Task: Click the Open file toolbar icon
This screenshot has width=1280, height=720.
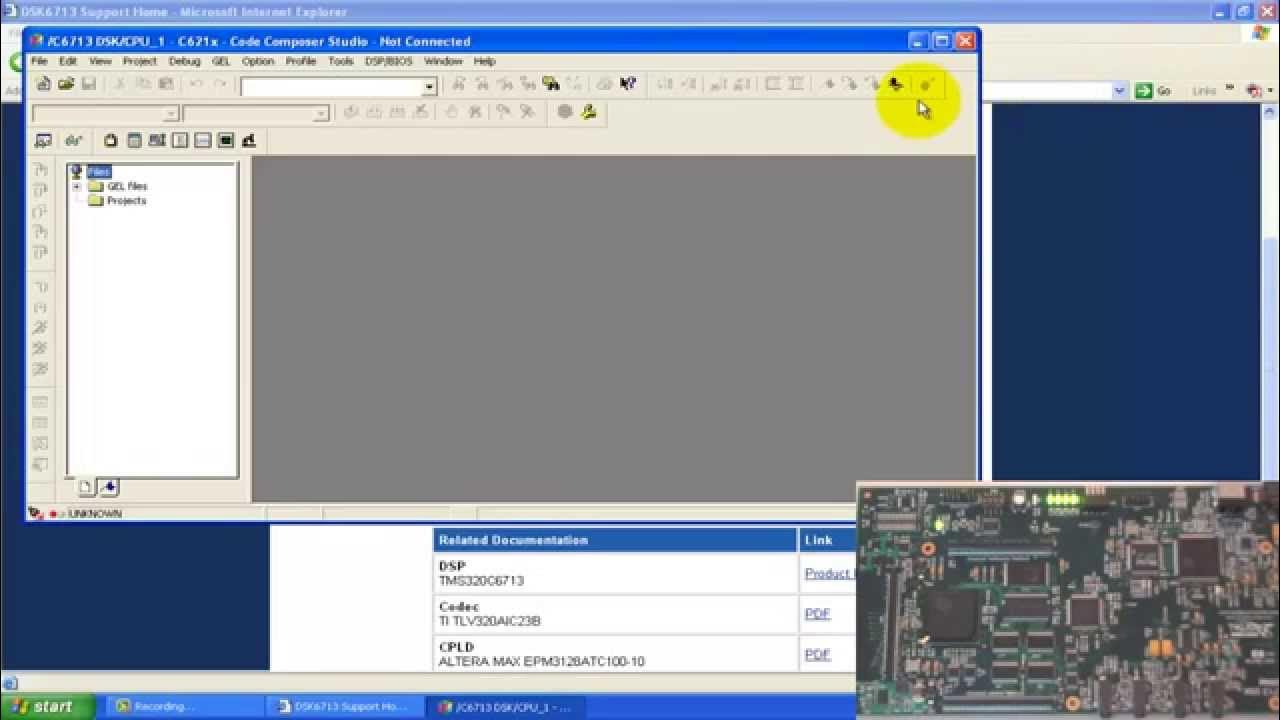Action: [x=66, y=84]
